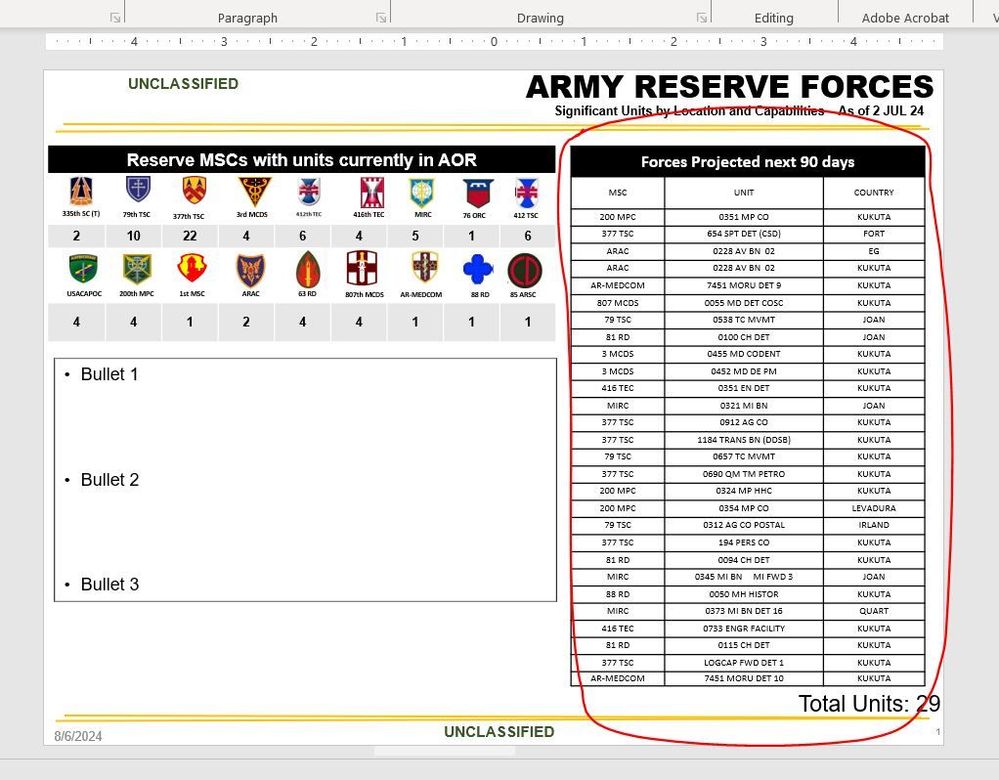Click the horizontal ruler above the slide
The image size is (999, 780).
(494, 41)
